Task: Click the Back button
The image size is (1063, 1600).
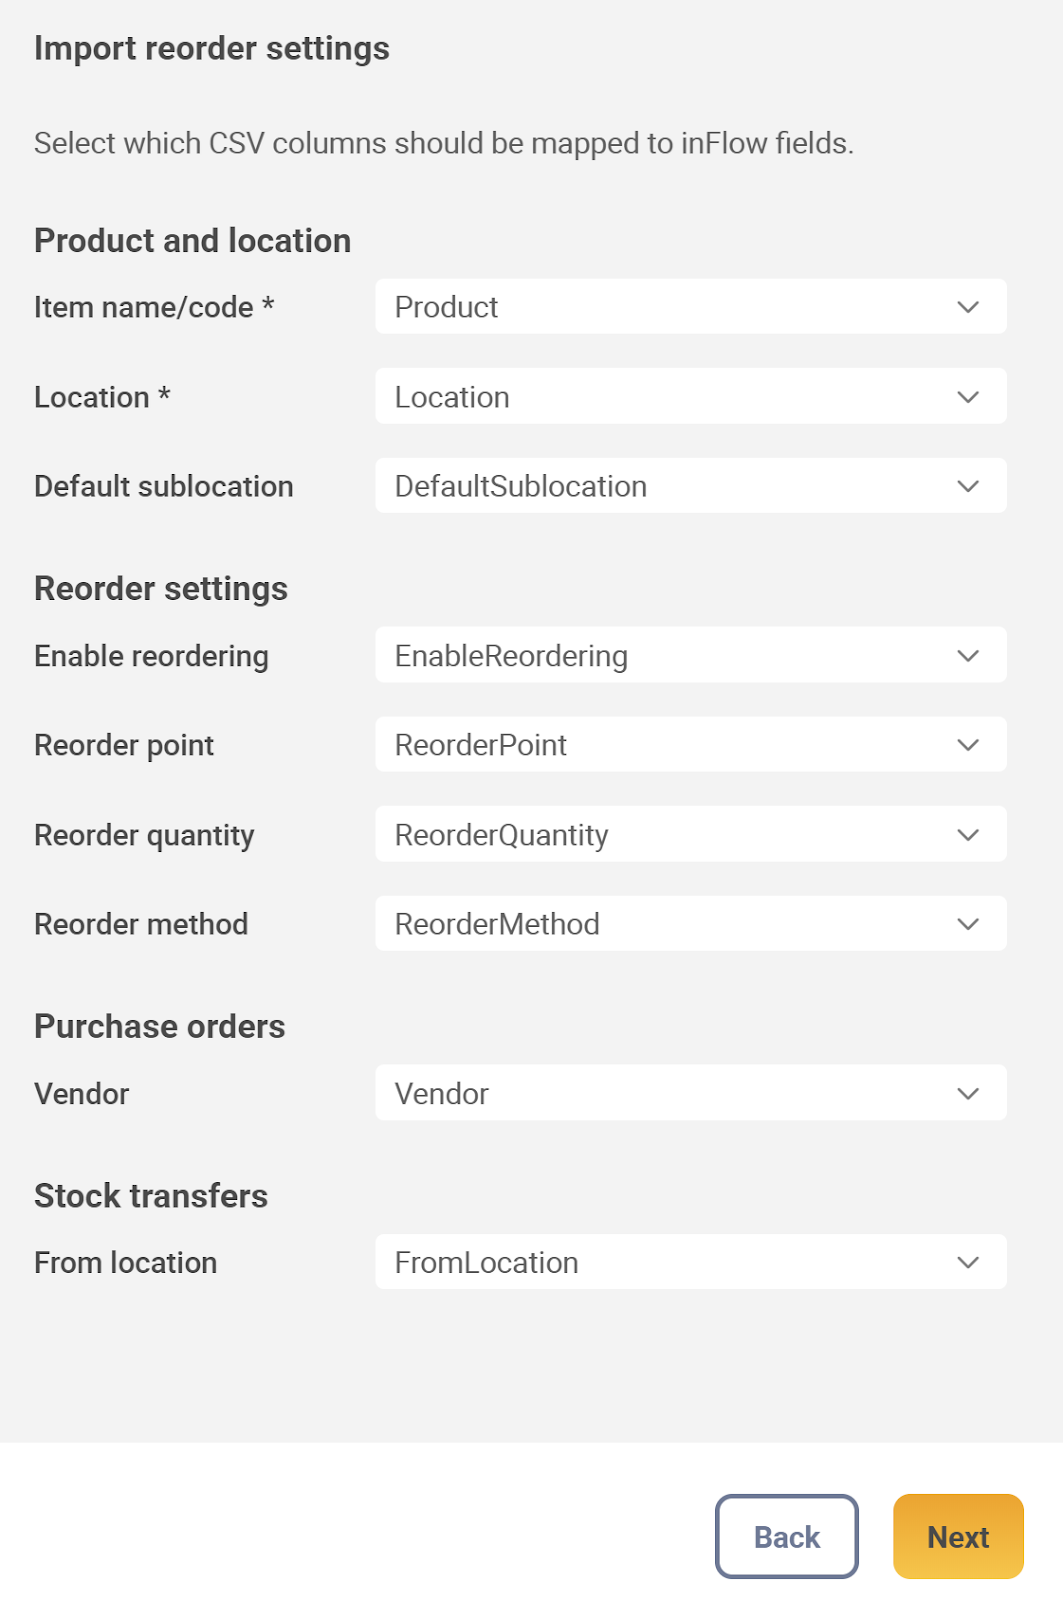Action: point(786,1536)
